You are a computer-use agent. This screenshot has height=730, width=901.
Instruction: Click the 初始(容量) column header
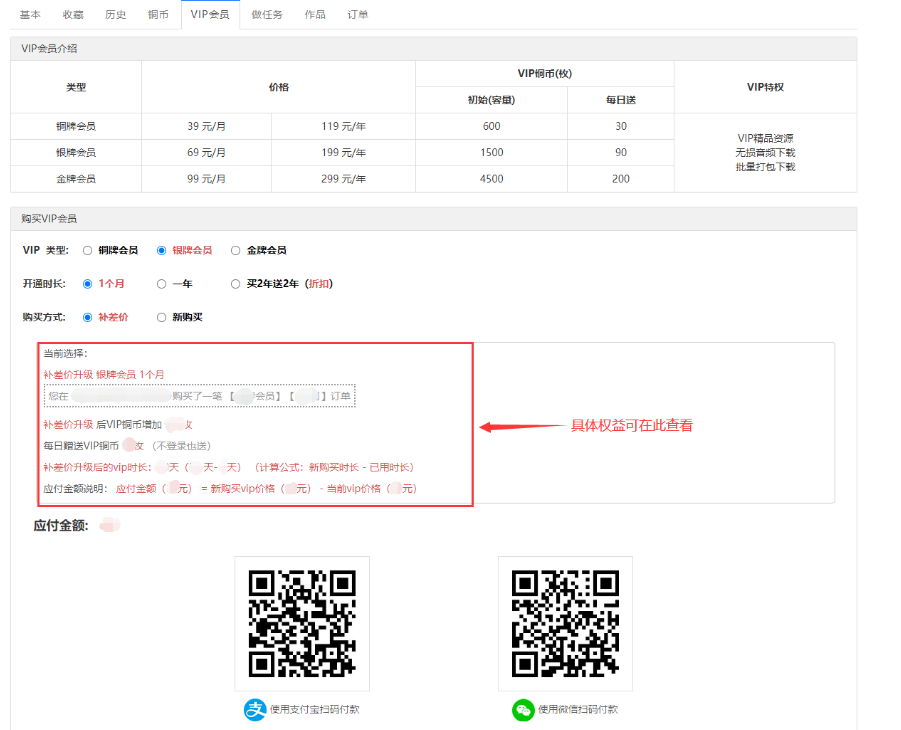491,100
